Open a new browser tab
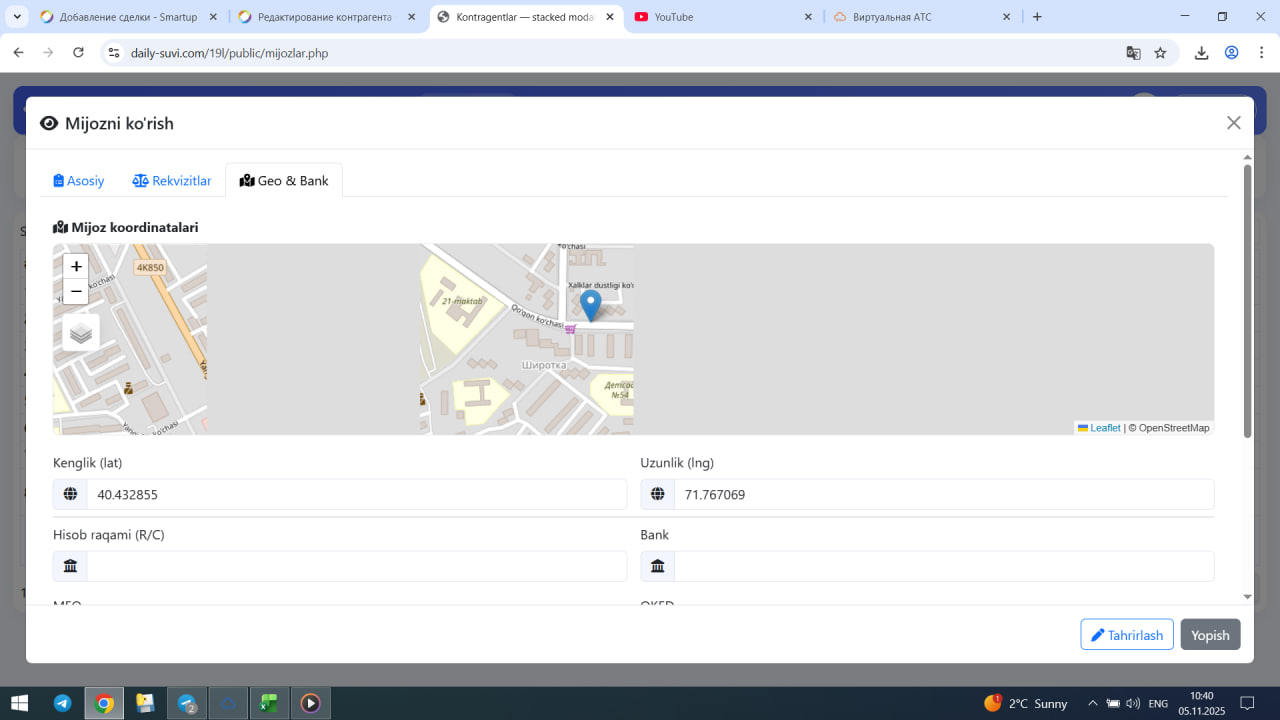Viewport: 1280px width, 720px height. click(1037, 17)
